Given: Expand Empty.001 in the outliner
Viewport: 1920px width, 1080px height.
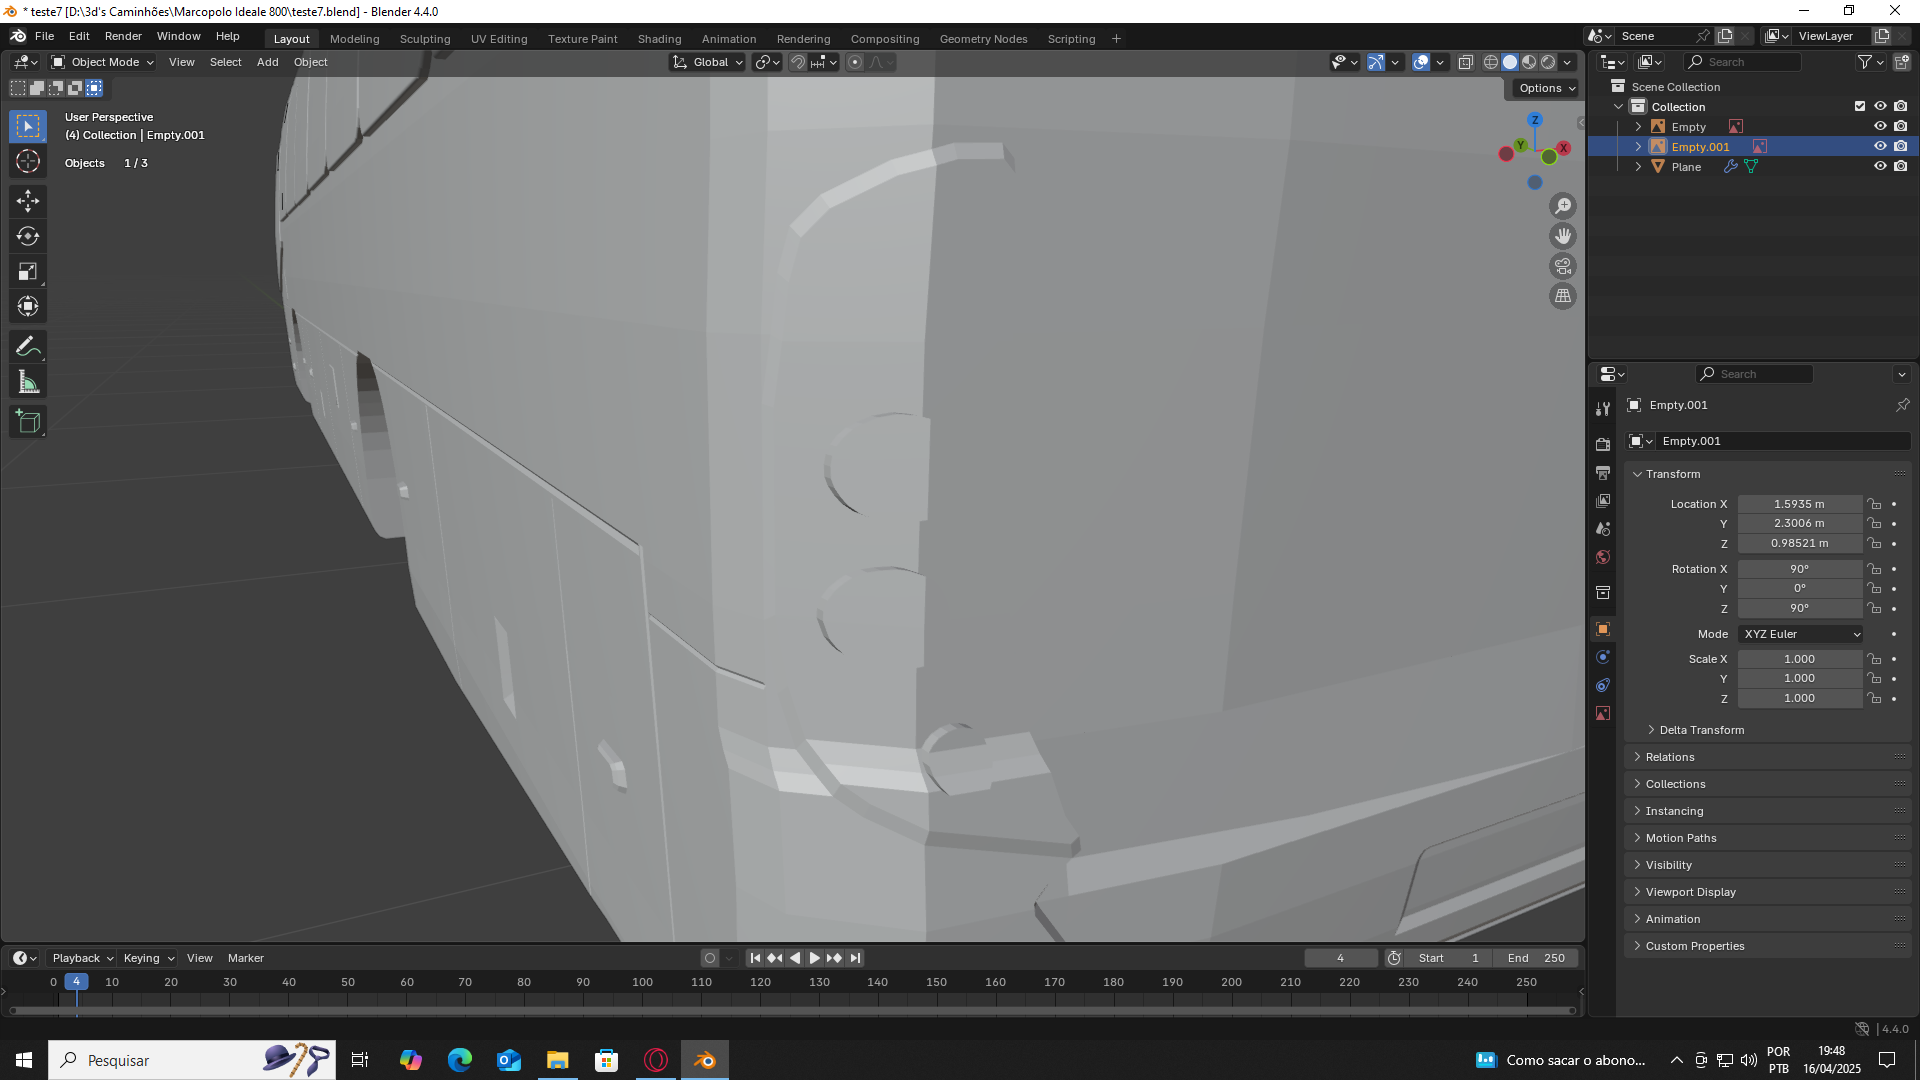Looking at the screenshot, I should (x=1638, y=147).
